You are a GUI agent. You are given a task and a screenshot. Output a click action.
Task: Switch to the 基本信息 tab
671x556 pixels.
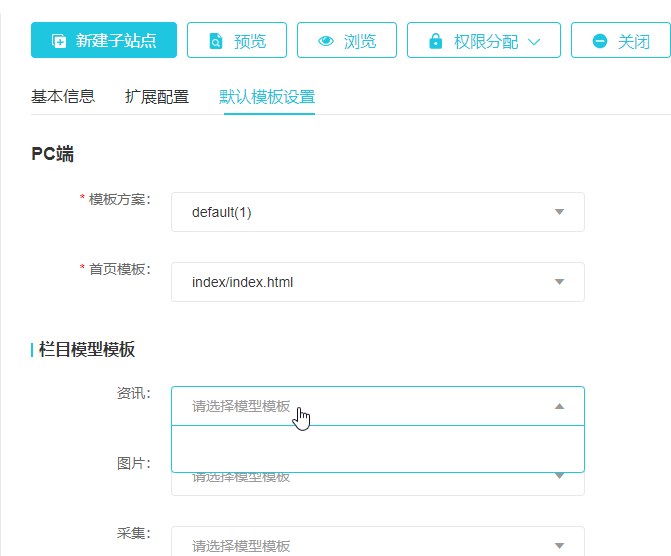point(63,97)
